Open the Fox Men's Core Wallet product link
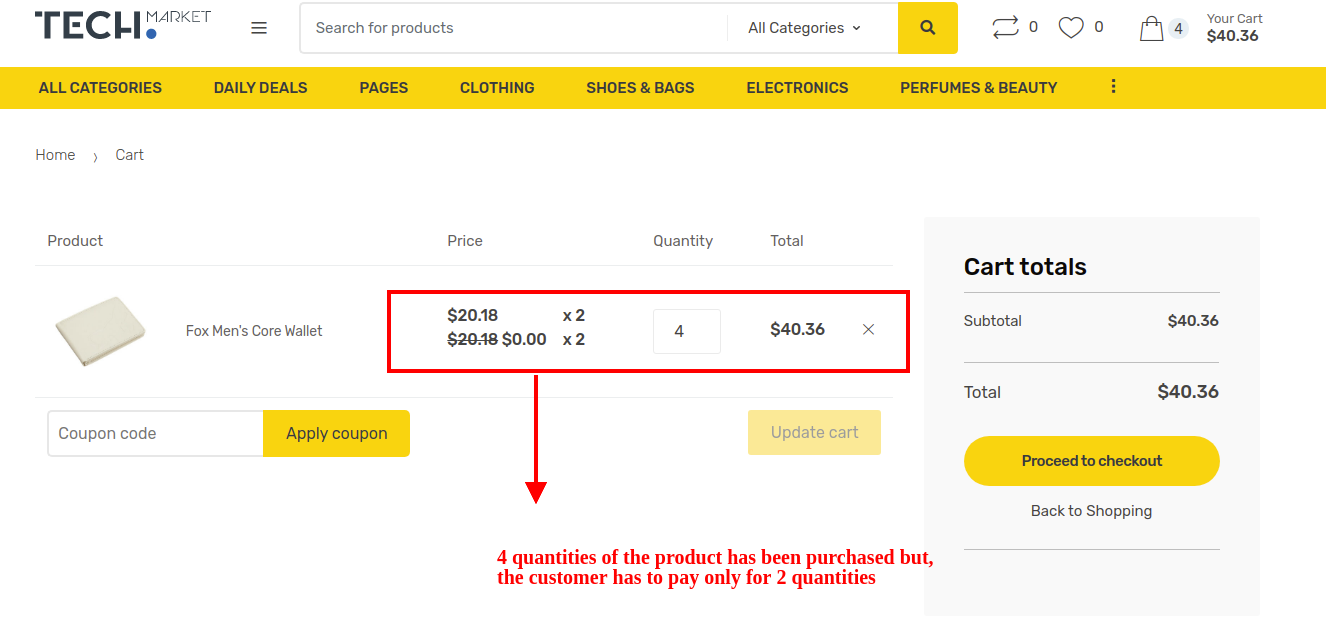Screen dimensions: 1326x641 tap(254, 330)
